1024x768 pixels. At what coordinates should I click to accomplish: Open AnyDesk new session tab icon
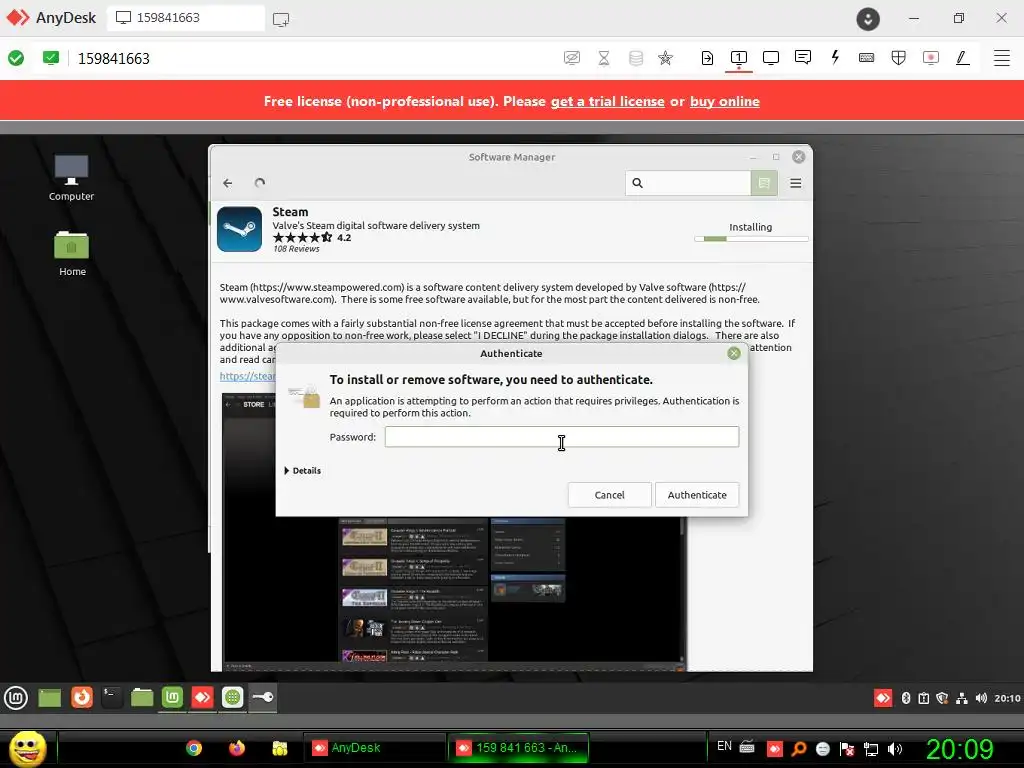point(281,19)
